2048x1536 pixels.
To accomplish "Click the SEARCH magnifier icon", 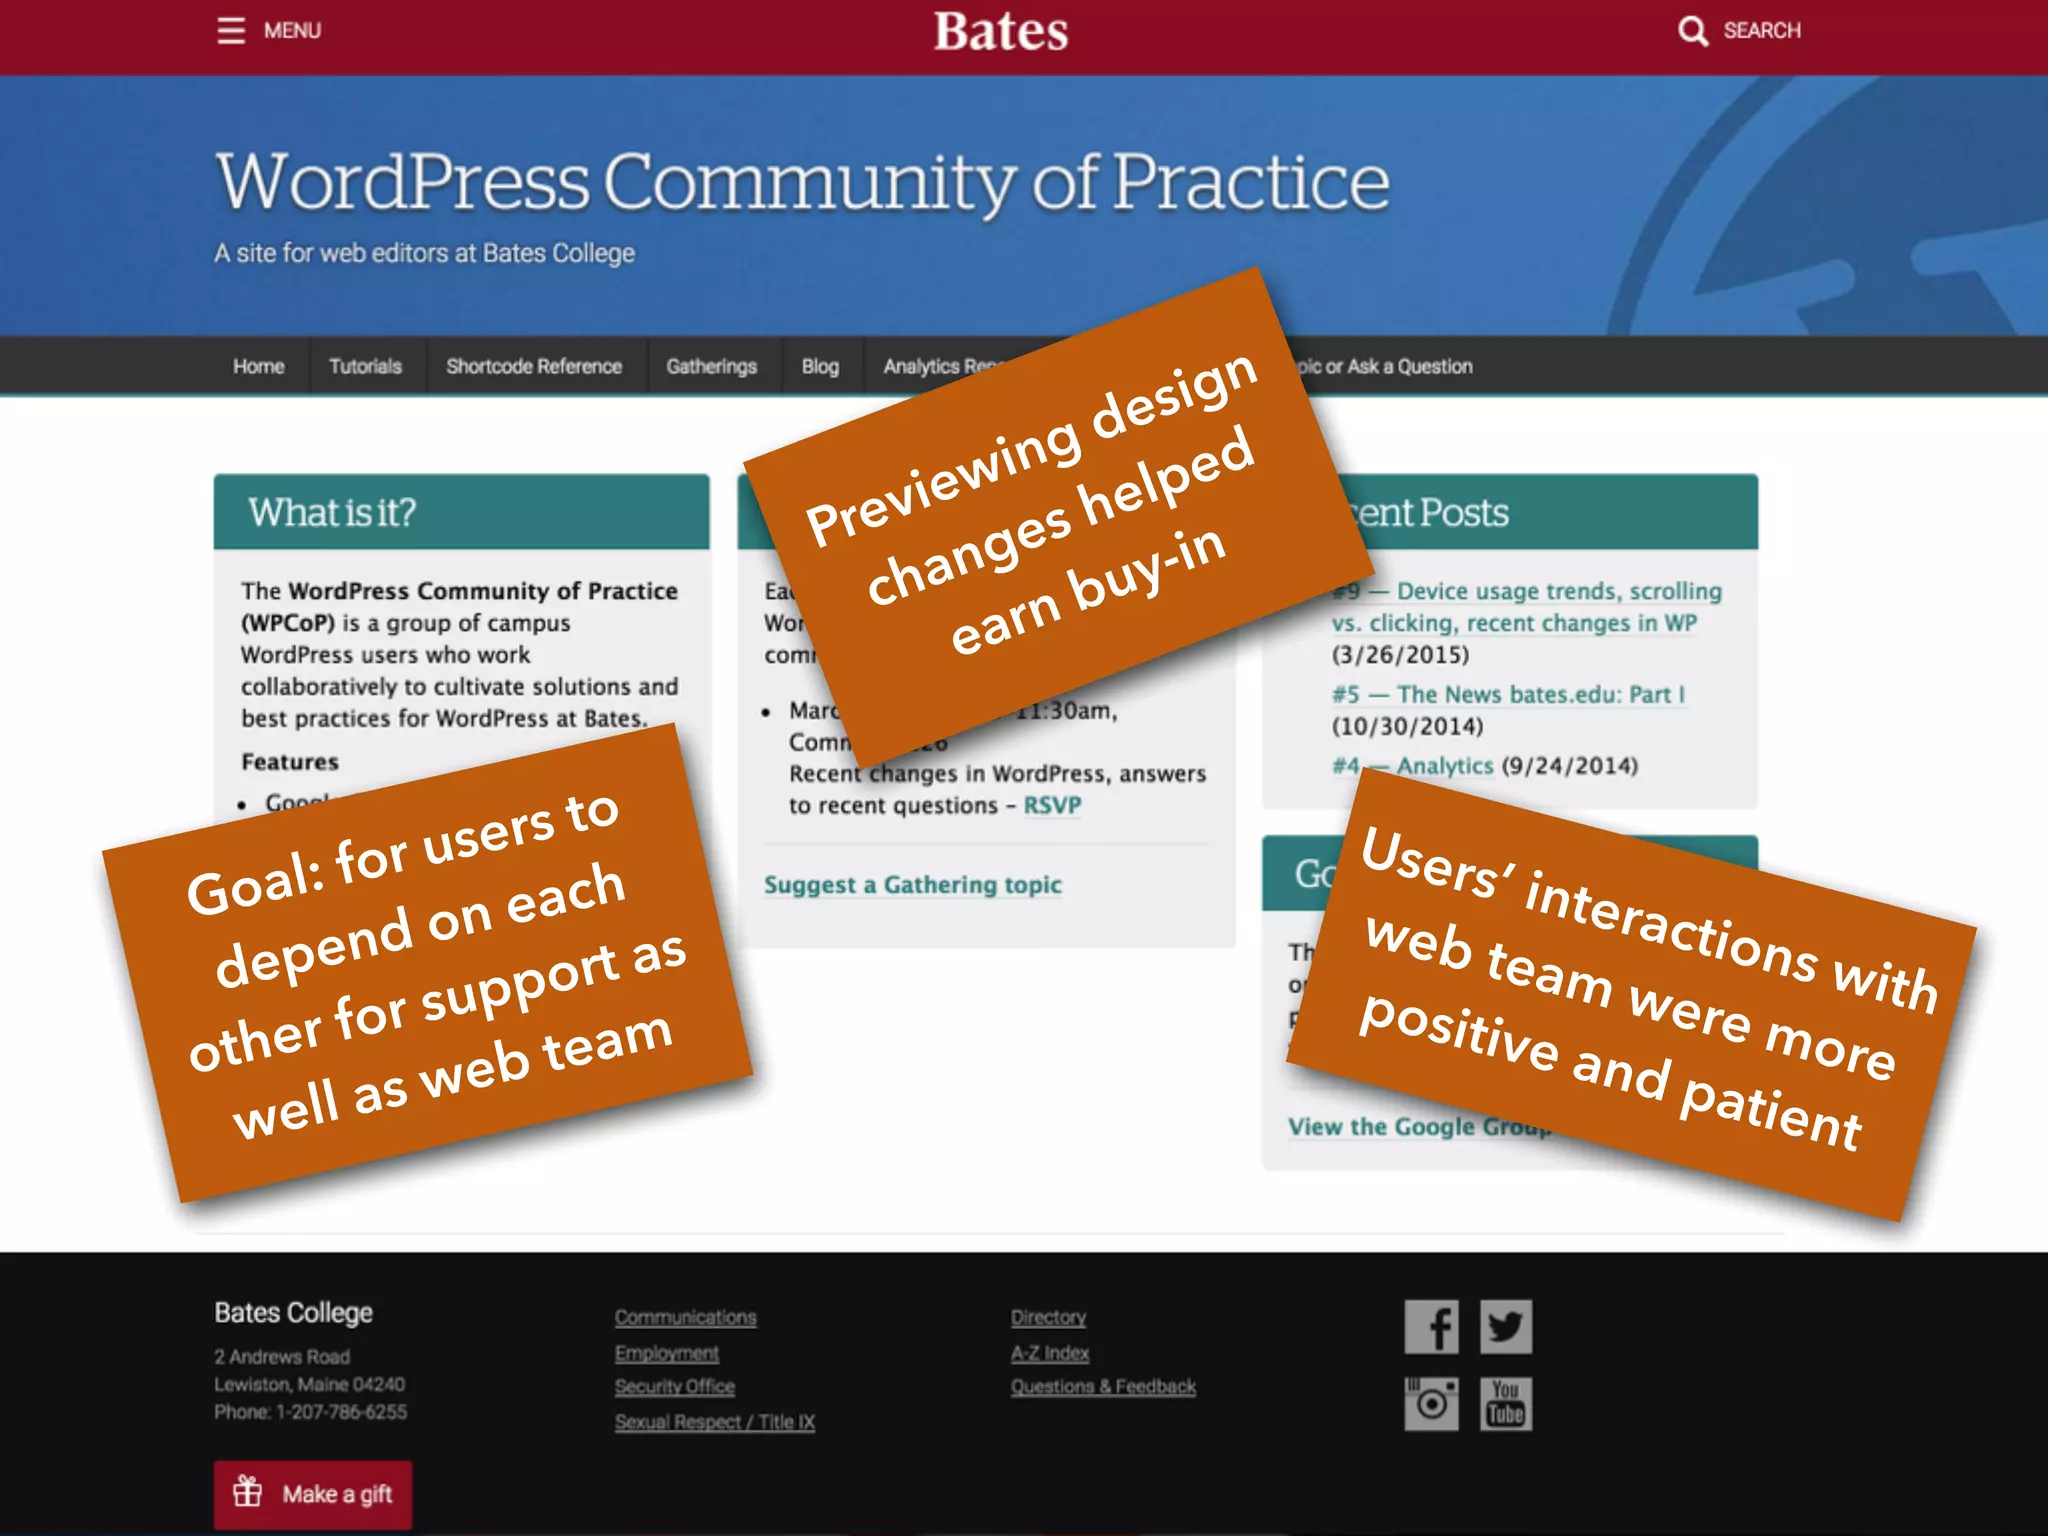I will point(1692,31).
